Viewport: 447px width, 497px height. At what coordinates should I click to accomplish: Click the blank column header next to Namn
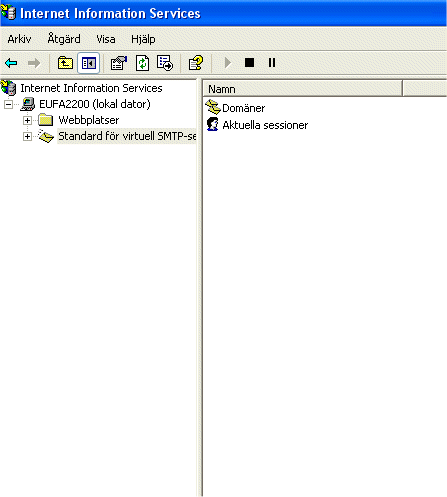click(425, 89)
